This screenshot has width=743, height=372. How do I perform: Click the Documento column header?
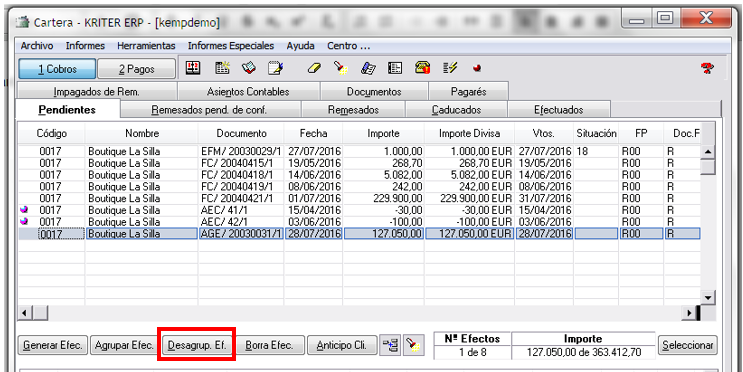click(242, 134)
